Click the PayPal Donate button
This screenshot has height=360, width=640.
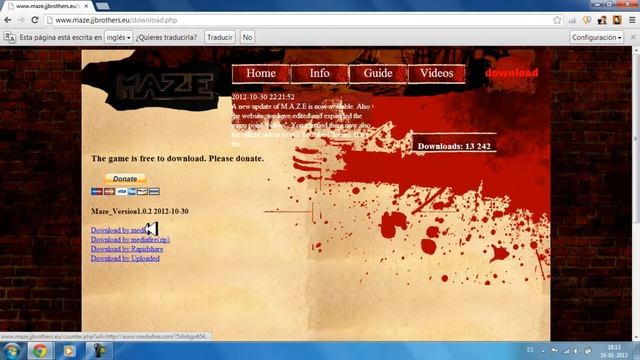125,179
